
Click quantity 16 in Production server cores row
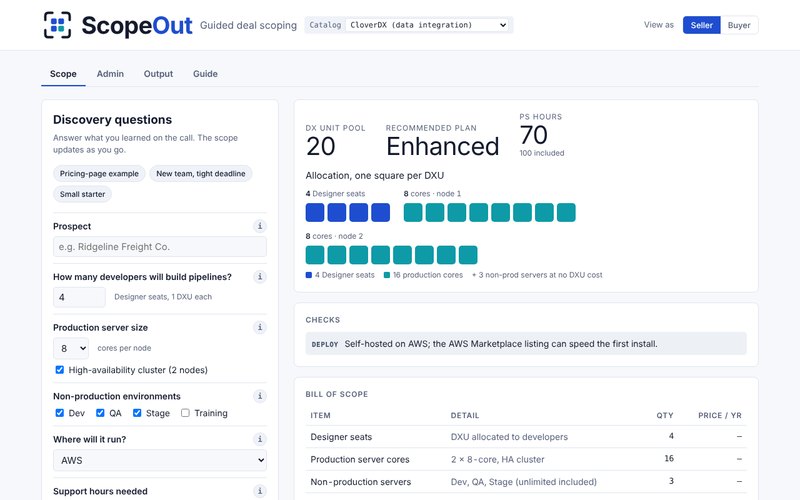[x=669, y=458]
